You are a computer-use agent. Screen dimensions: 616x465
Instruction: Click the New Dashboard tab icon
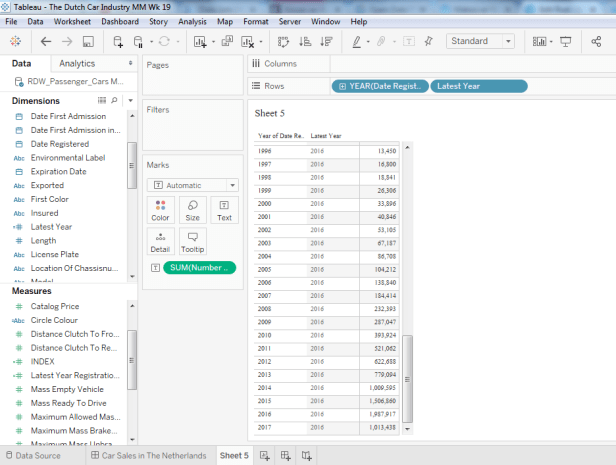[x=286, y=455]
